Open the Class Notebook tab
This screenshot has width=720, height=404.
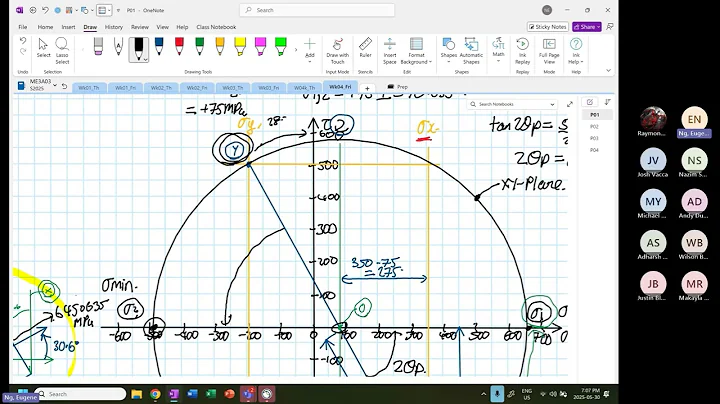(216, 27)
